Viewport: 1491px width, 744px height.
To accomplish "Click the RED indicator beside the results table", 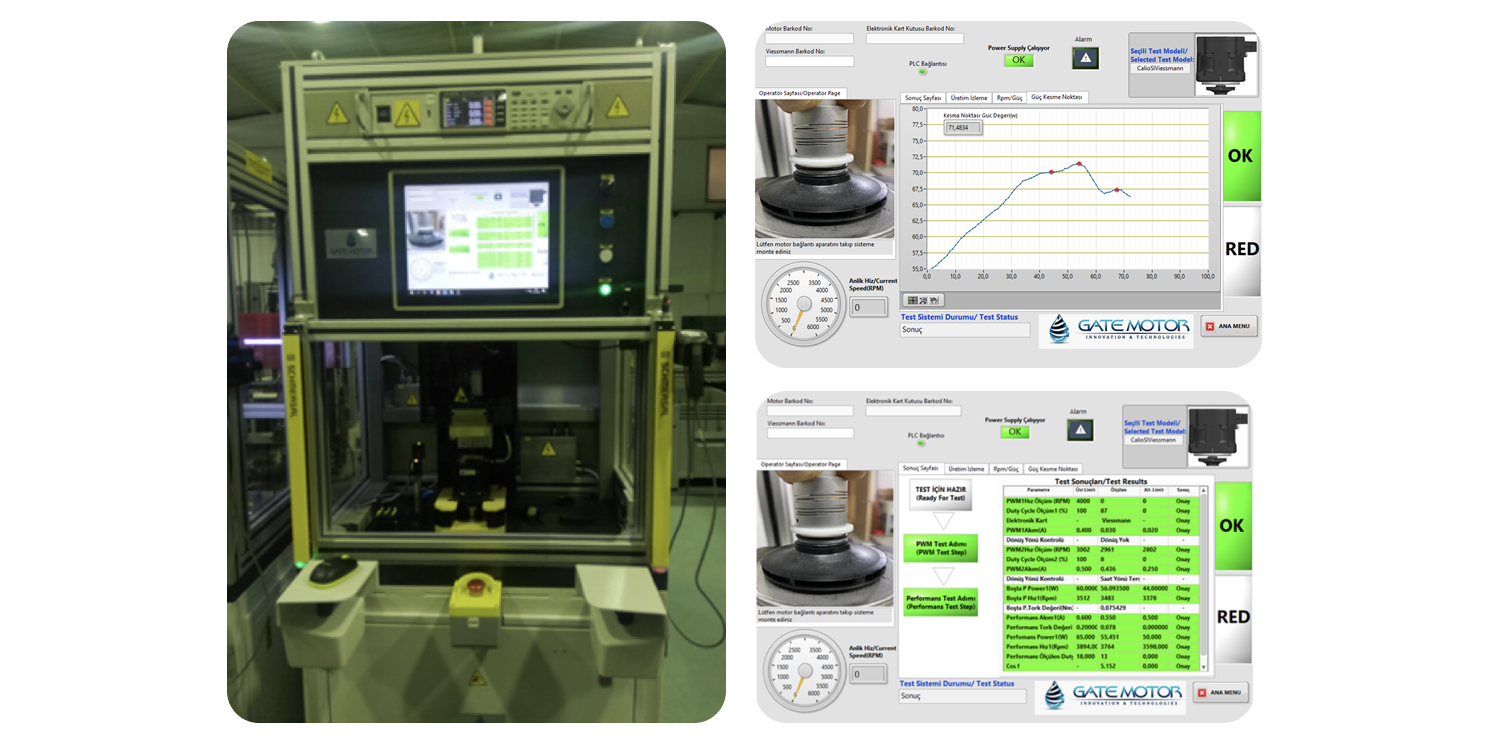I will tap(1233, 618).
